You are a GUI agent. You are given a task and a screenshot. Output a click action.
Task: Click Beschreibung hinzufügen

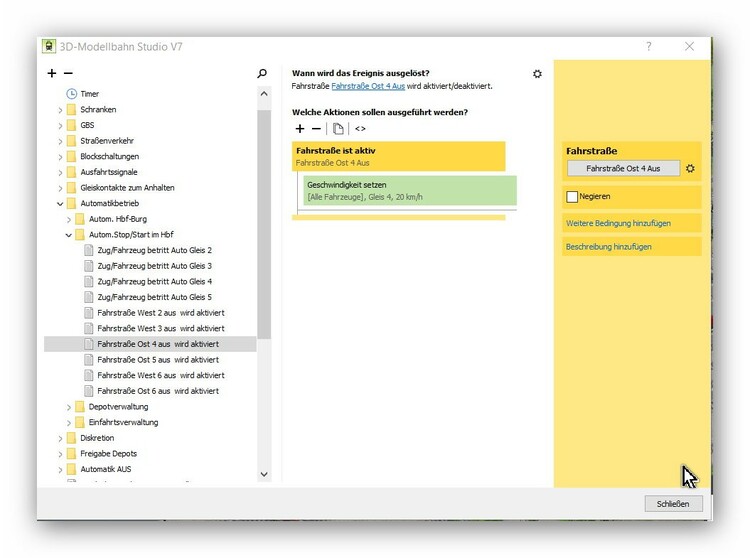[608, 247]
